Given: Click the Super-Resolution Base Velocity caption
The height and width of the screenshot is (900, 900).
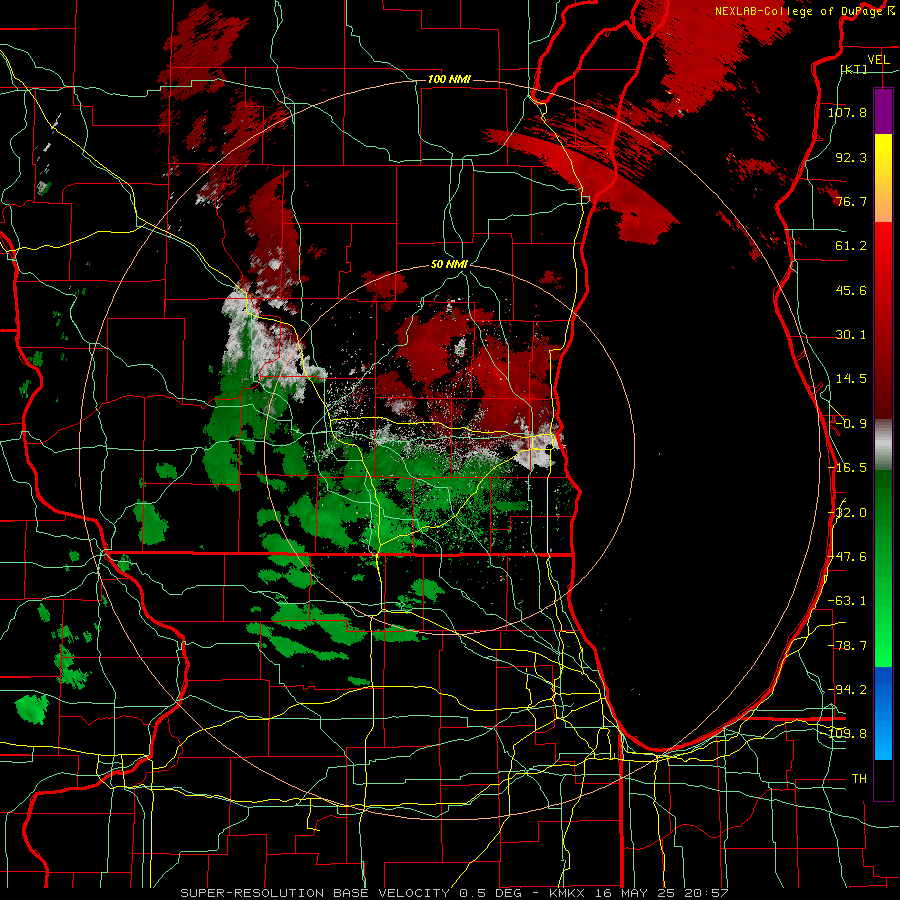Looking at the screenshot, I should (454, 893).
